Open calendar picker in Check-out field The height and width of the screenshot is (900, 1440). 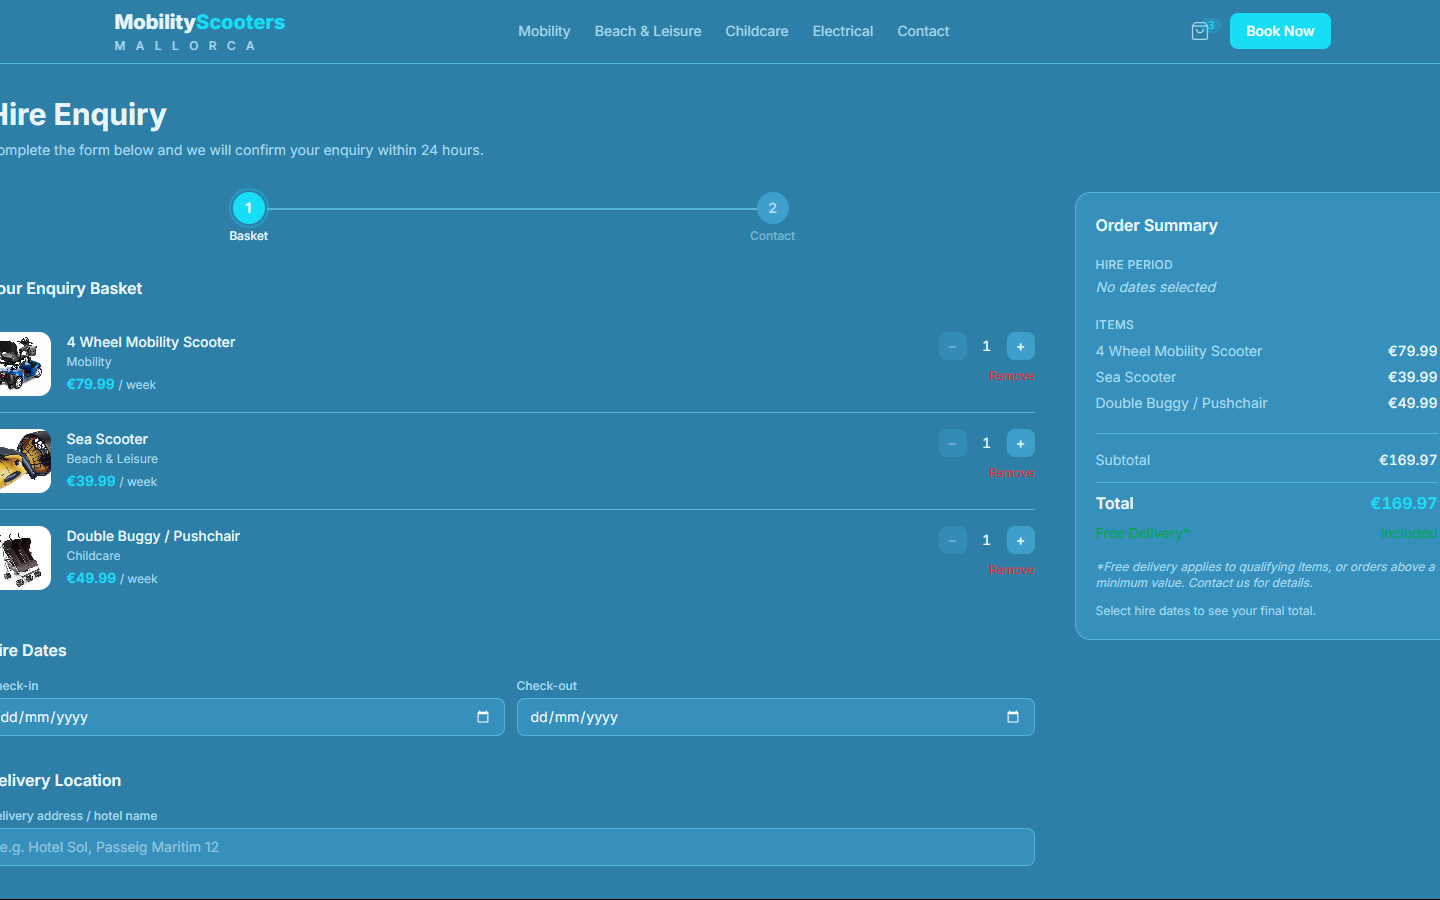pos(1013,717)
